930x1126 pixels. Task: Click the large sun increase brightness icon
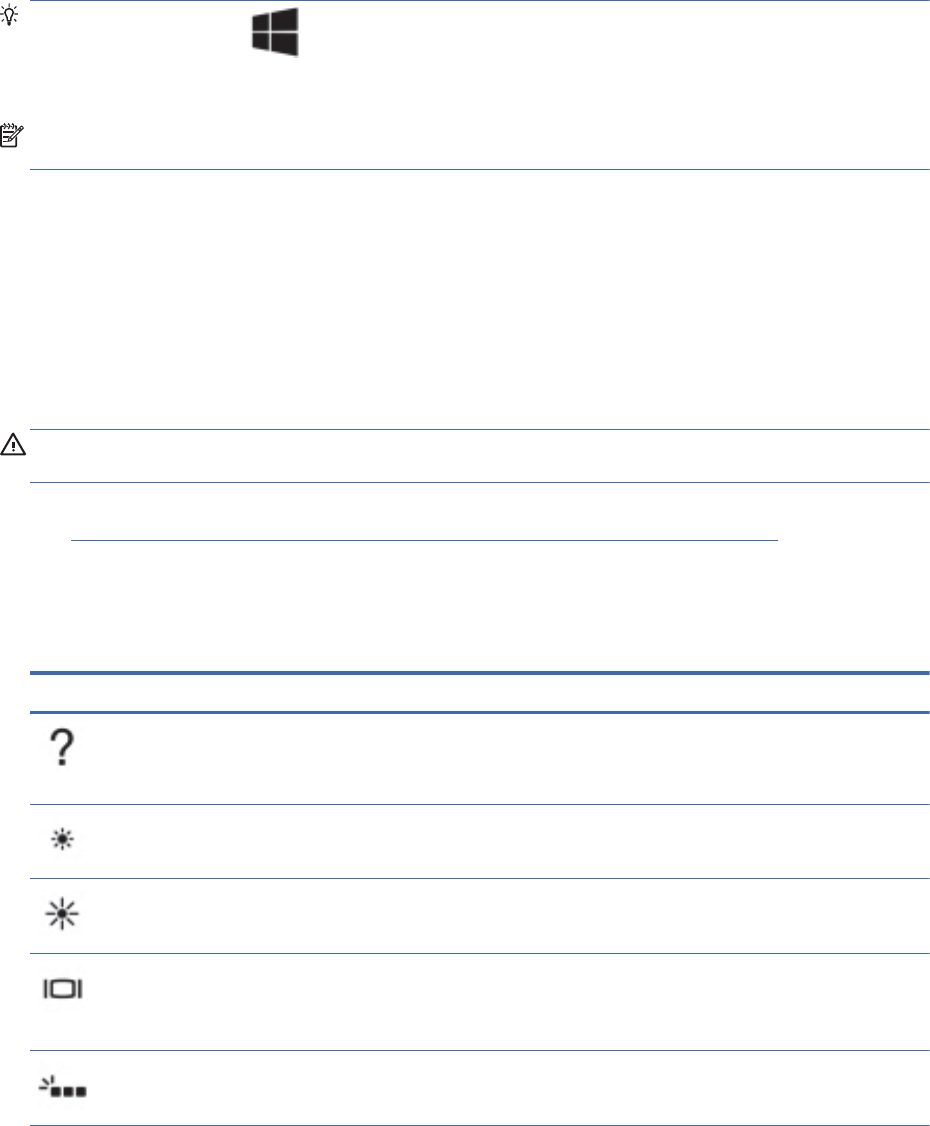62,915
